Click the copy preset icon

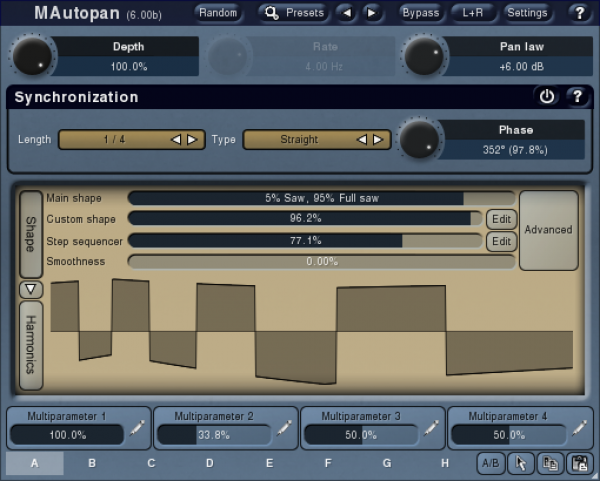coord(550,463)
